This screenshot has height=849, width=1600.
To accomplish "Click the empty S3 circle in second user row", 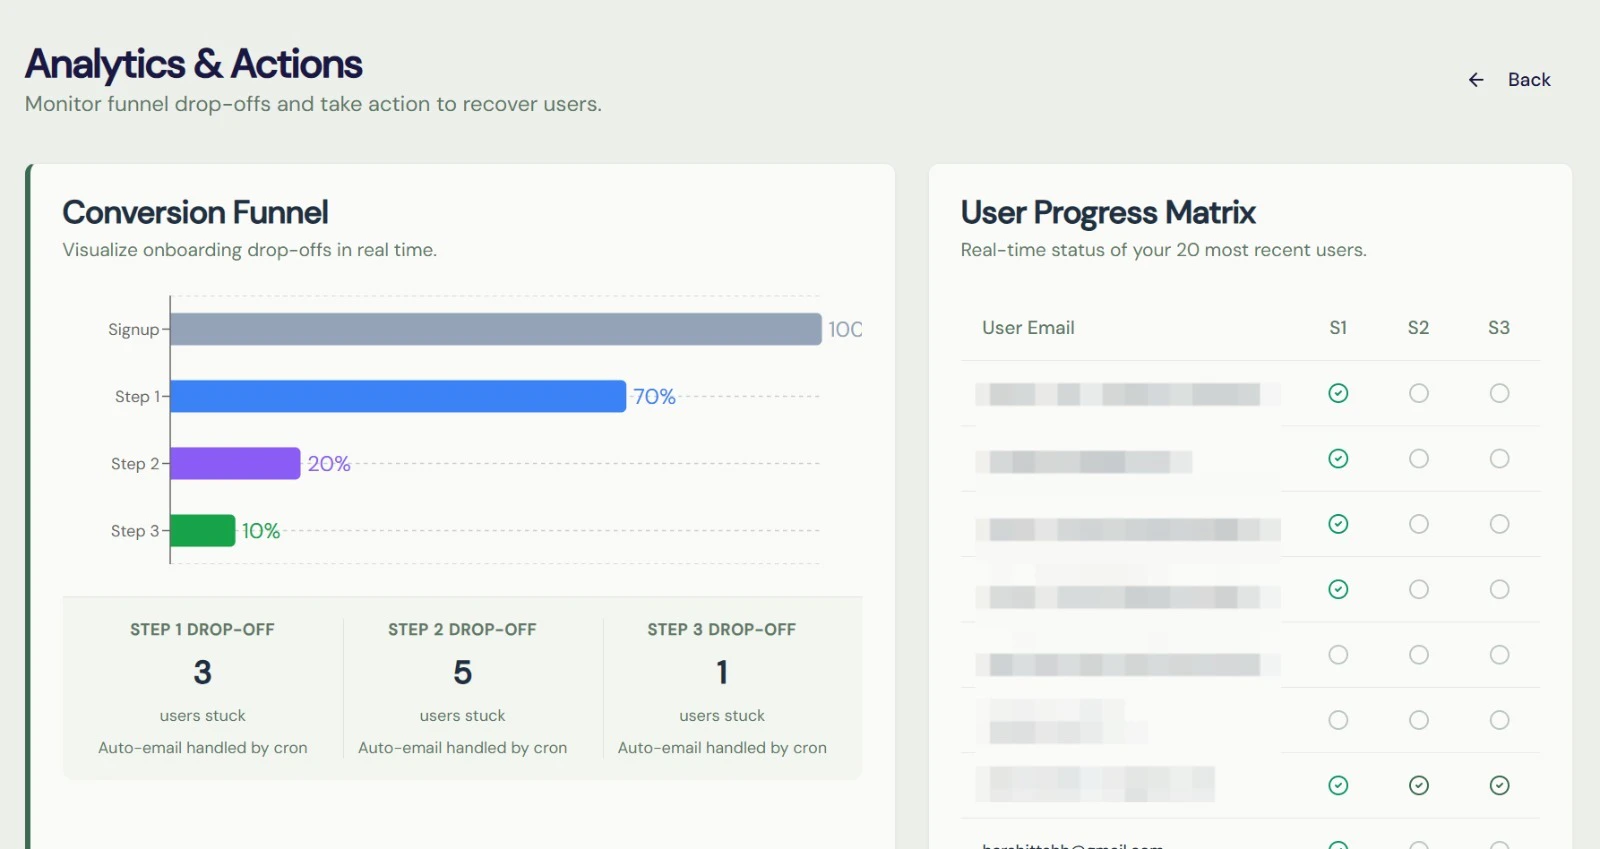I will 1499,458.
